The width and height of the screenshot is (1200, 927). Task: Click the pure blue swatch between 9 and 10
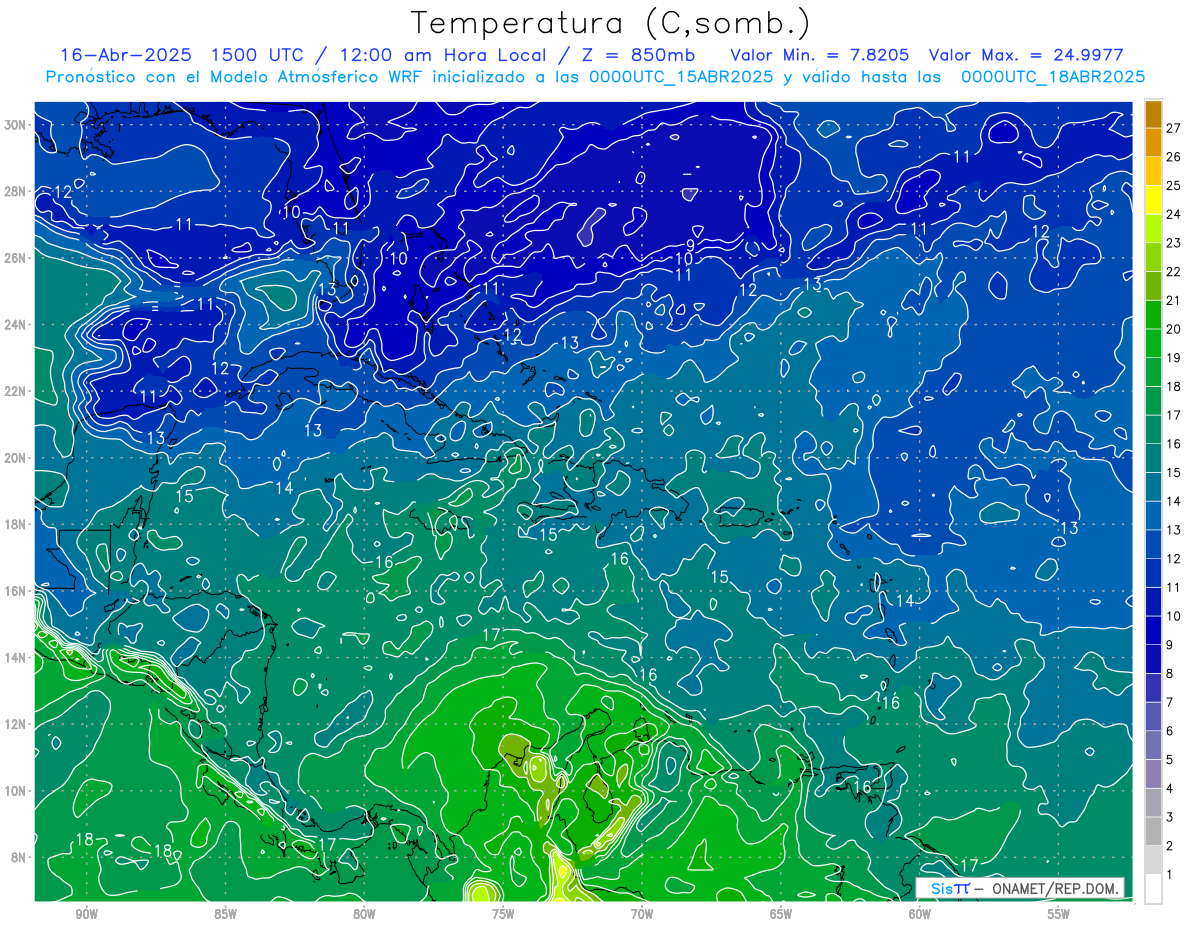click(x=1153, y=631)
